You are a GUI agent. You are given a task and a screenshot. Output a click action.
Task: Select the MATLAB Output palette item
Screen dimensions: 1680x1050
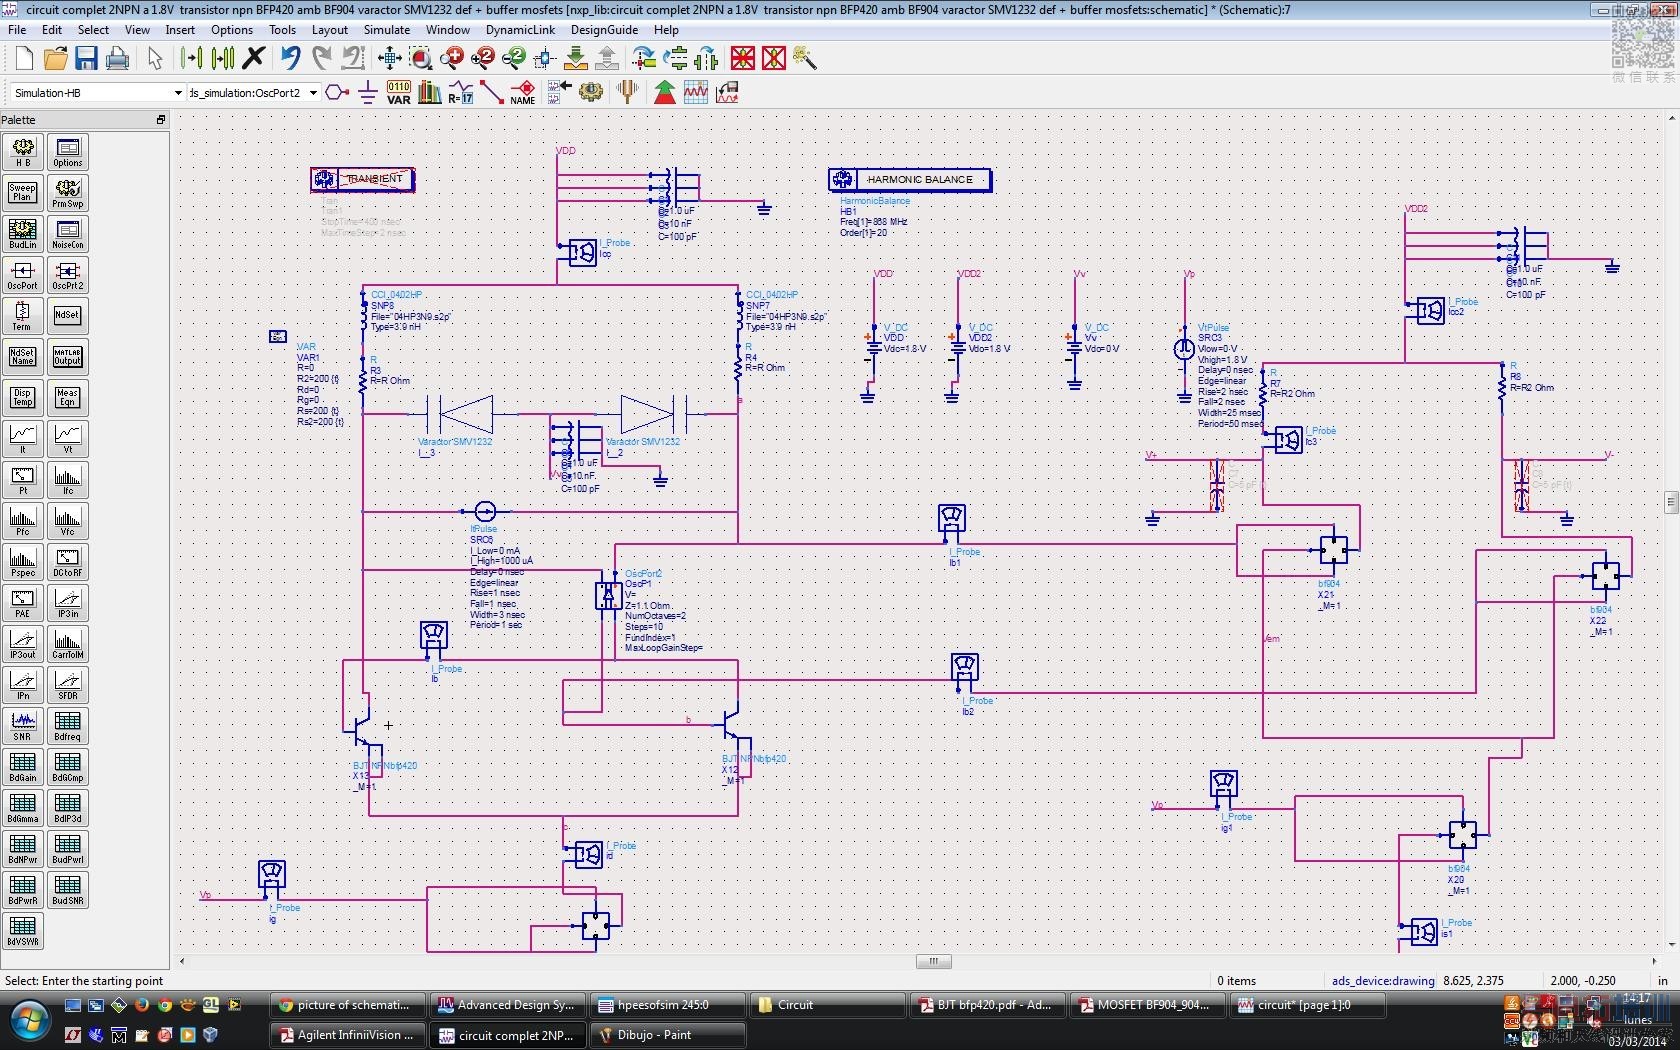pos(67,357)
